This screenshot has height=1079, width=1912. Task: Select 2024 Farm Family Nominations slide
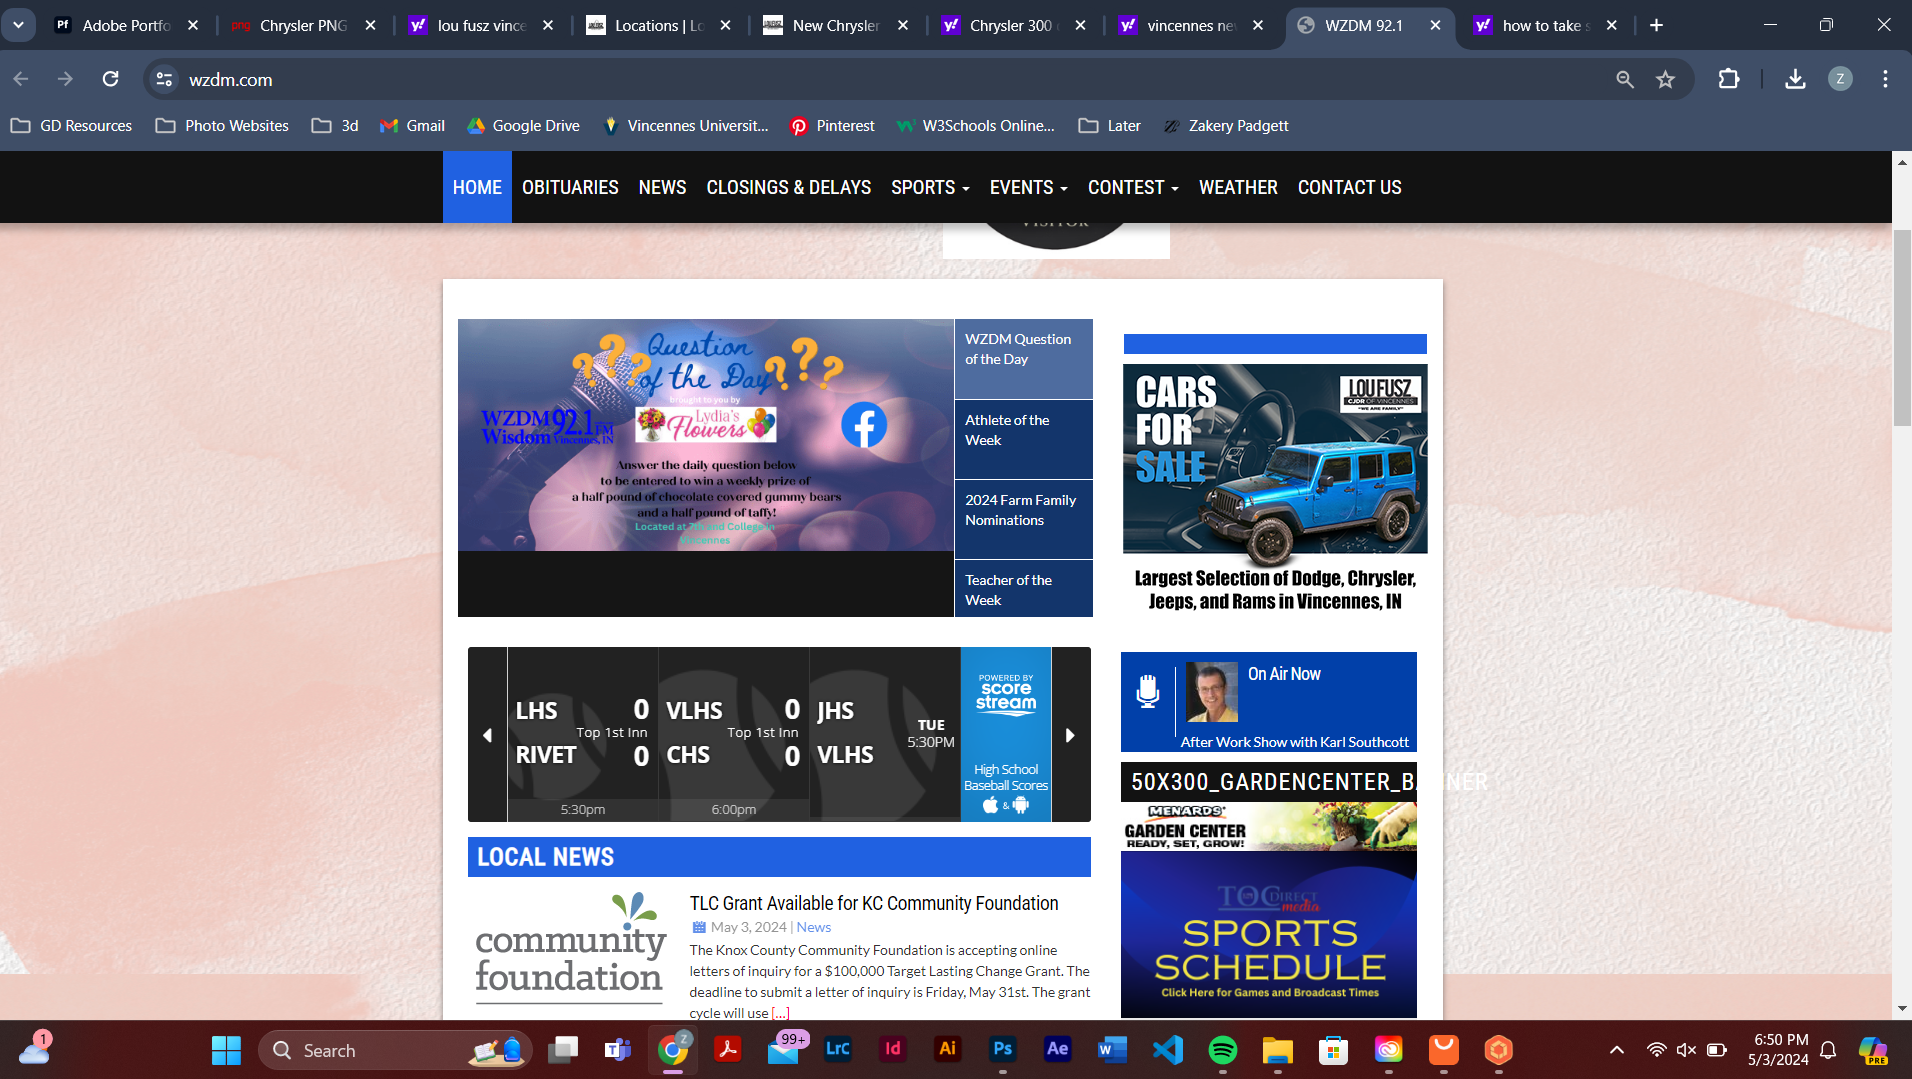(1023, 519)
